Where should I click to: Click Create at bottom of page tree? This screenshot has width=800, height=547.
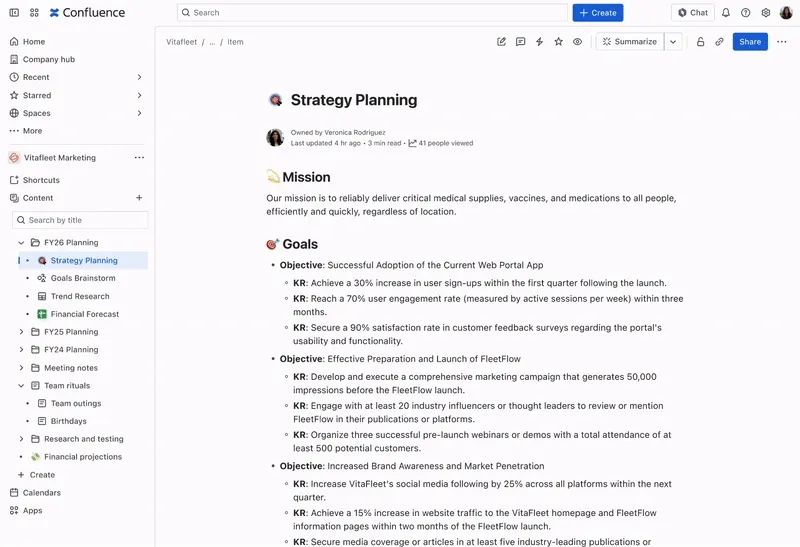coord(37,475)
